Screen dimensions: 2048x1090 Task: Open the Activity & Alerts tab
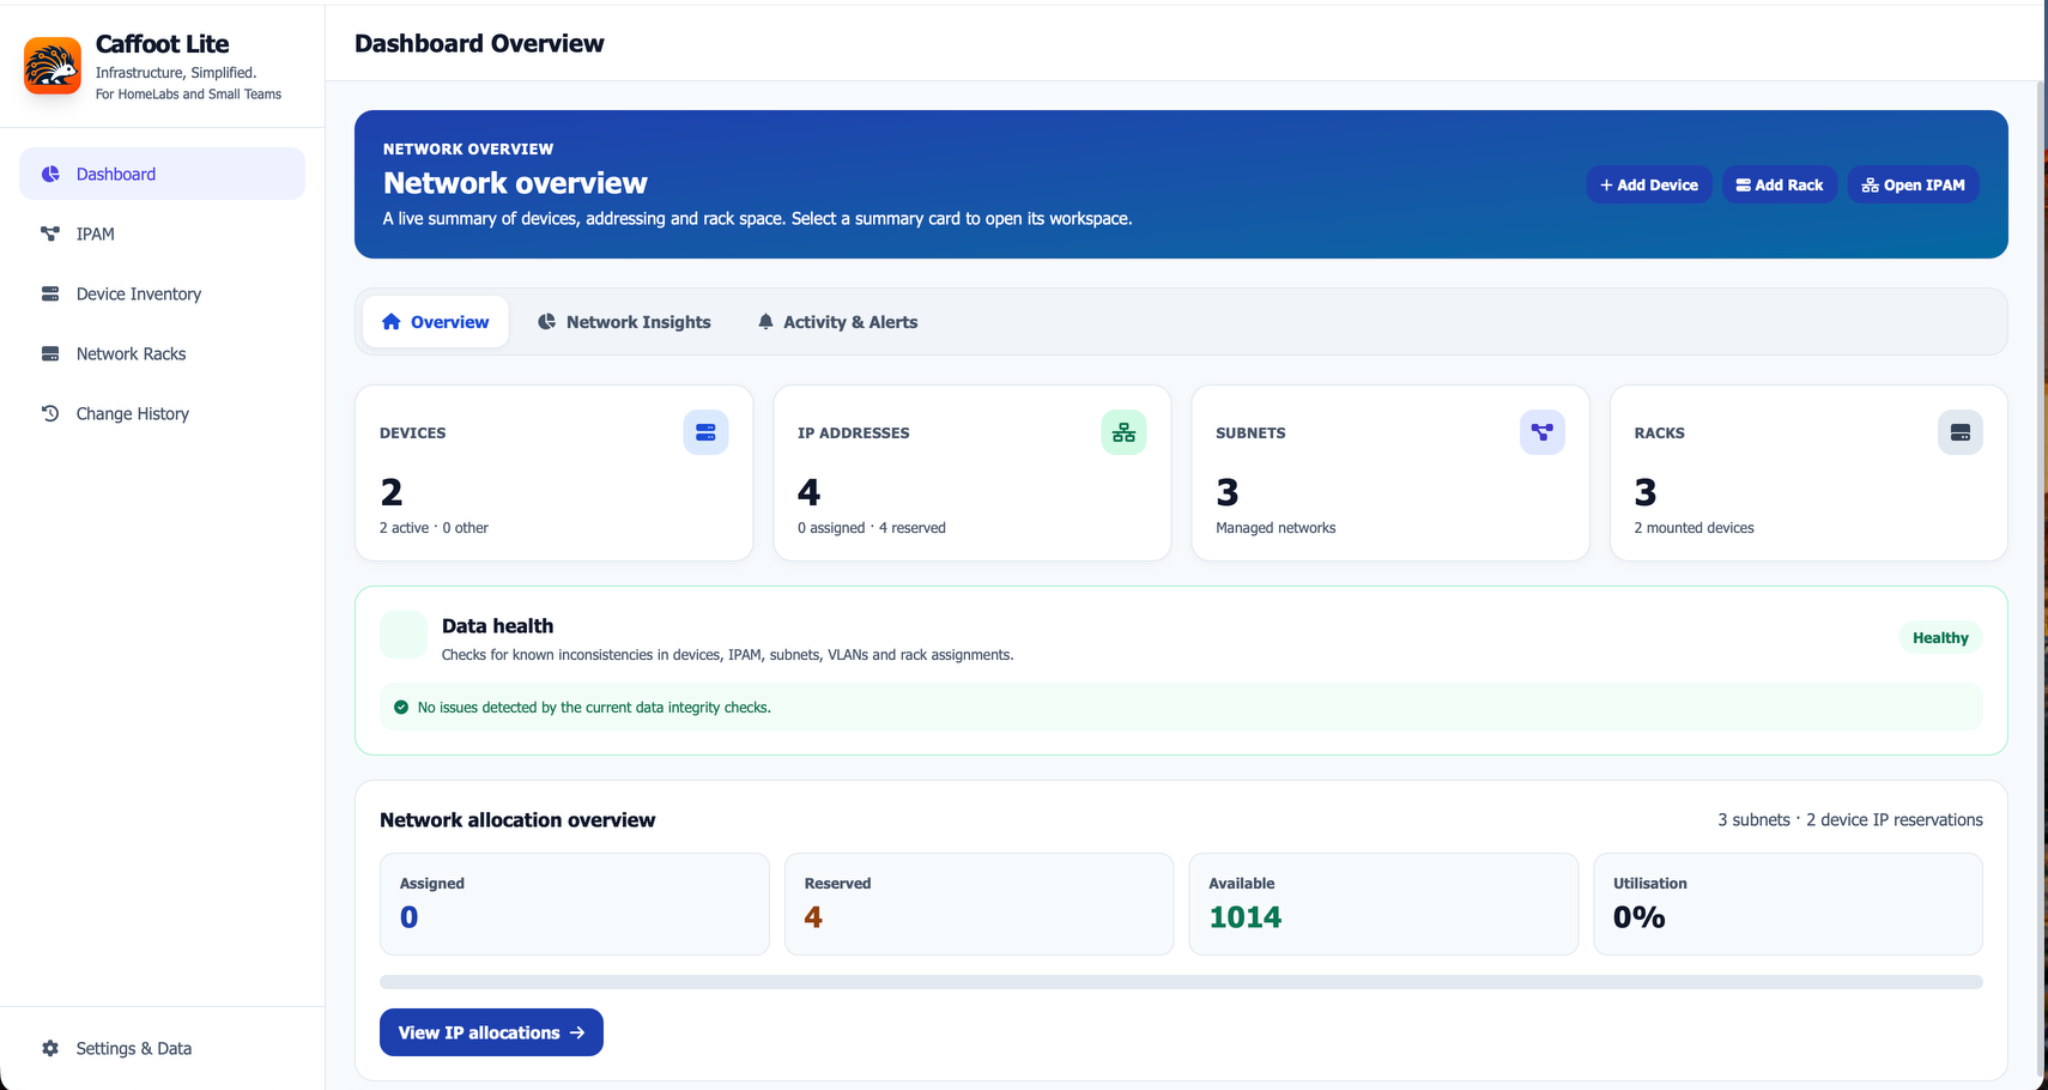click(x=837, y=322)
